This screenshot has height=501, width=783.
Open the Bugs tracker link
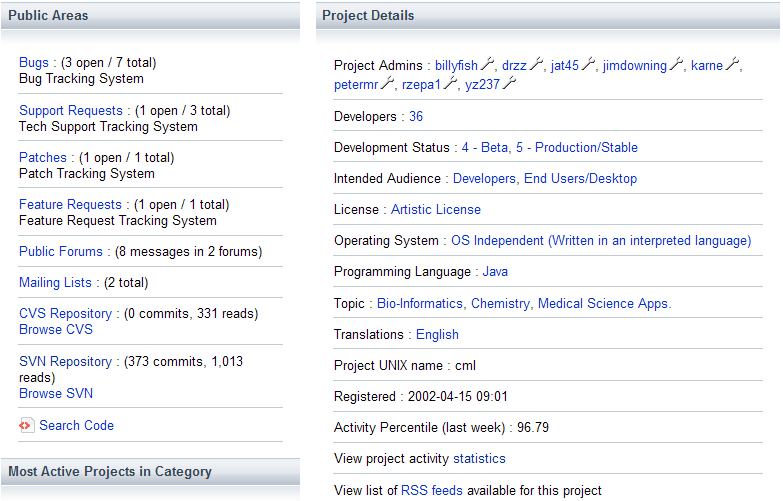pos(33,63)
